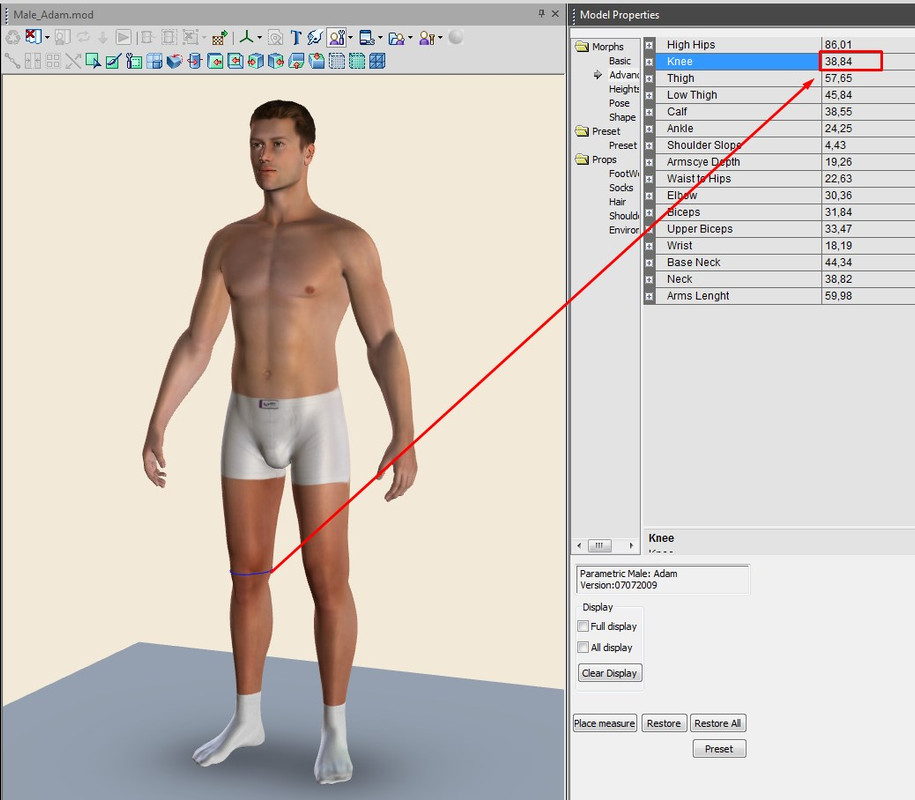Viewport: 915px width, 800px height.
Task: Expand the Ankle row plus button
Action: click(x=649, y=128)
